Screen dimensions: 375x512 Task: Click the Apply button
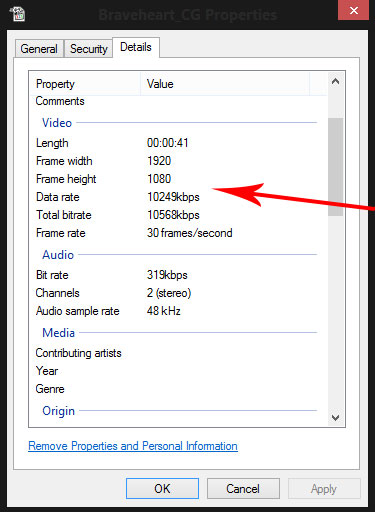324,489
